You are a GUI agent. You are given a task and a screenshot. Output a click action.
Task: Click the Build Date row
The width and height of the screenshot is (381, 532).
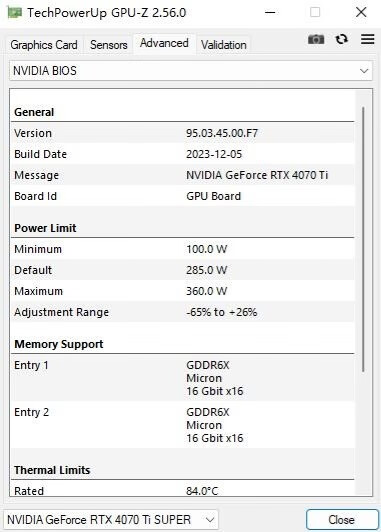[x=183, y=154]
